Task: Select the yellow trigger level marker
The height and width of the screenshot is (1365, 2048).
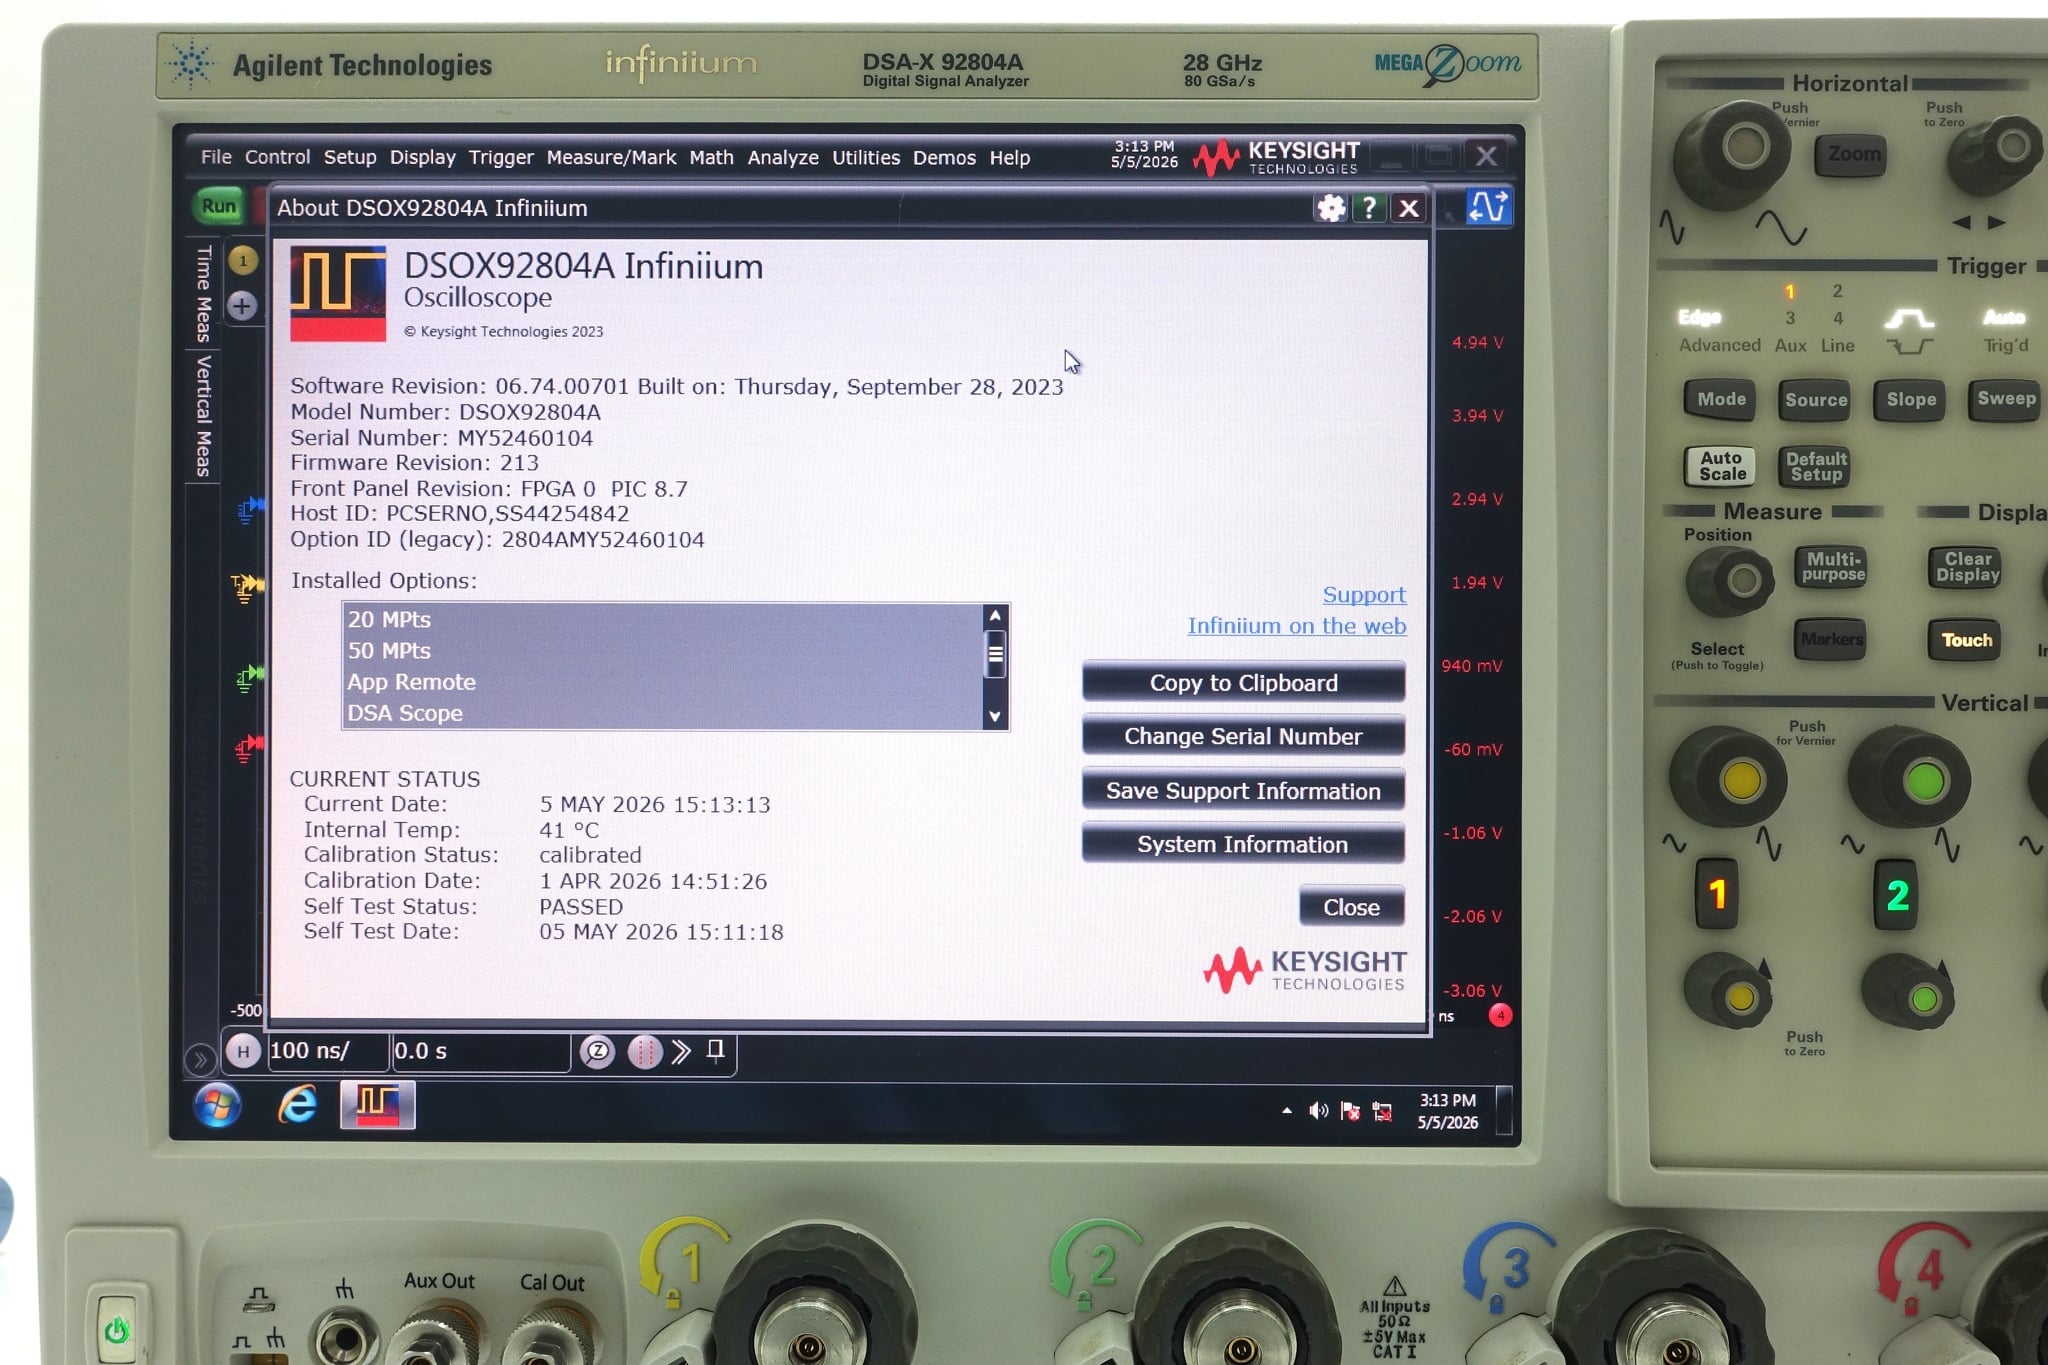Action: pyautogui.click(x=247, y=586)
